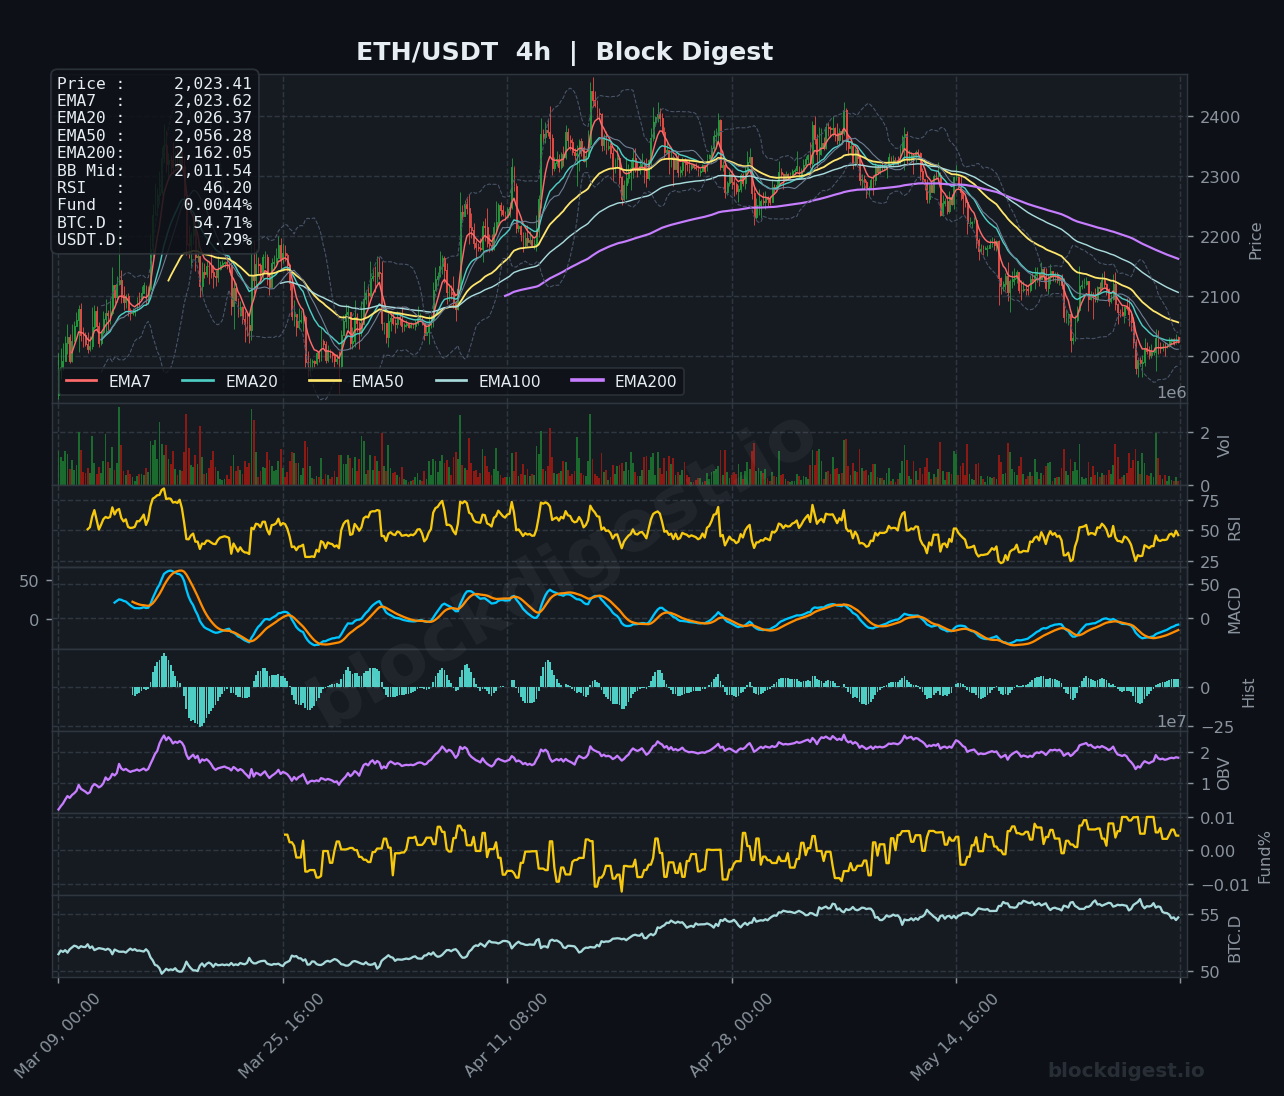Viewport: 1284px width, 1096px height.
Task: Click the EMA20 legend entry
Action: point(230,381)
